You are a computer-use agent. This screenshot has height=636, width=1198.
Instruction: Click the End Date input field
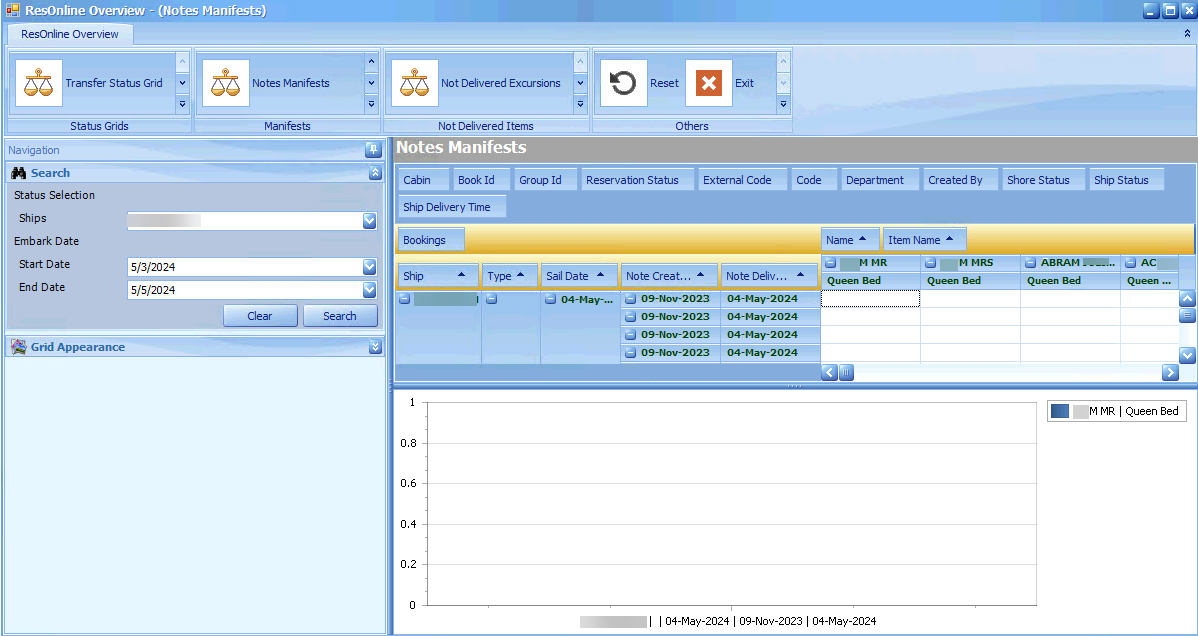pos(244,290)
